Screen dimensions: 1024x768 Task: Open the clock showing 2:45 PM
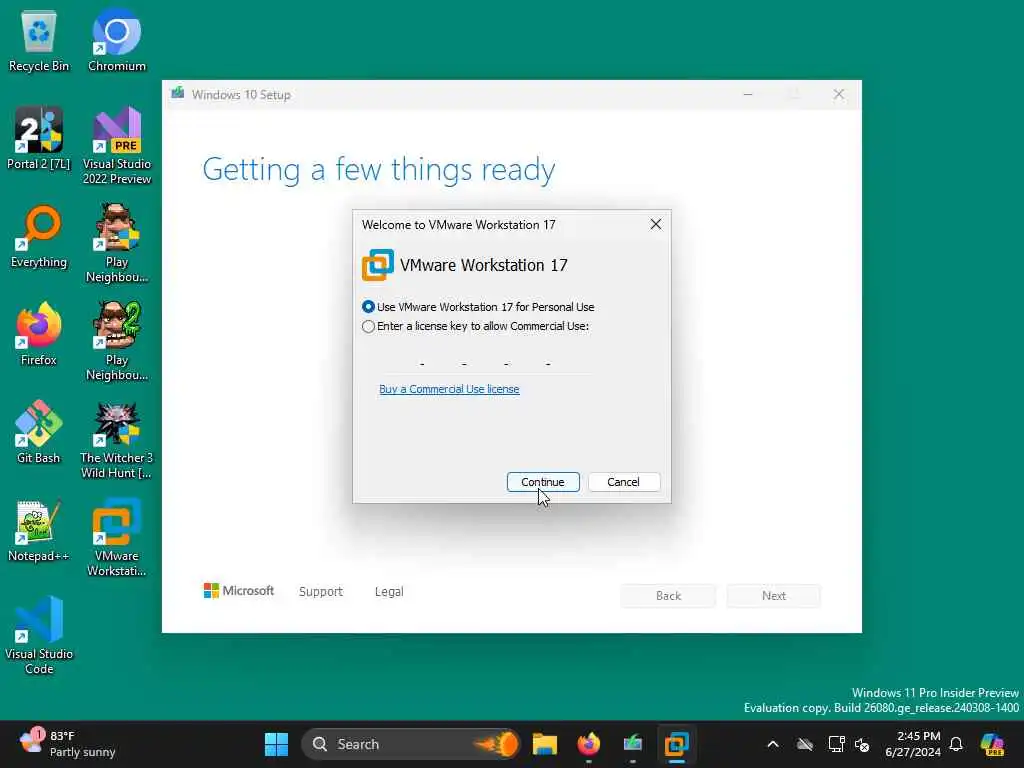pyautogui.click(x=912, y=744)
